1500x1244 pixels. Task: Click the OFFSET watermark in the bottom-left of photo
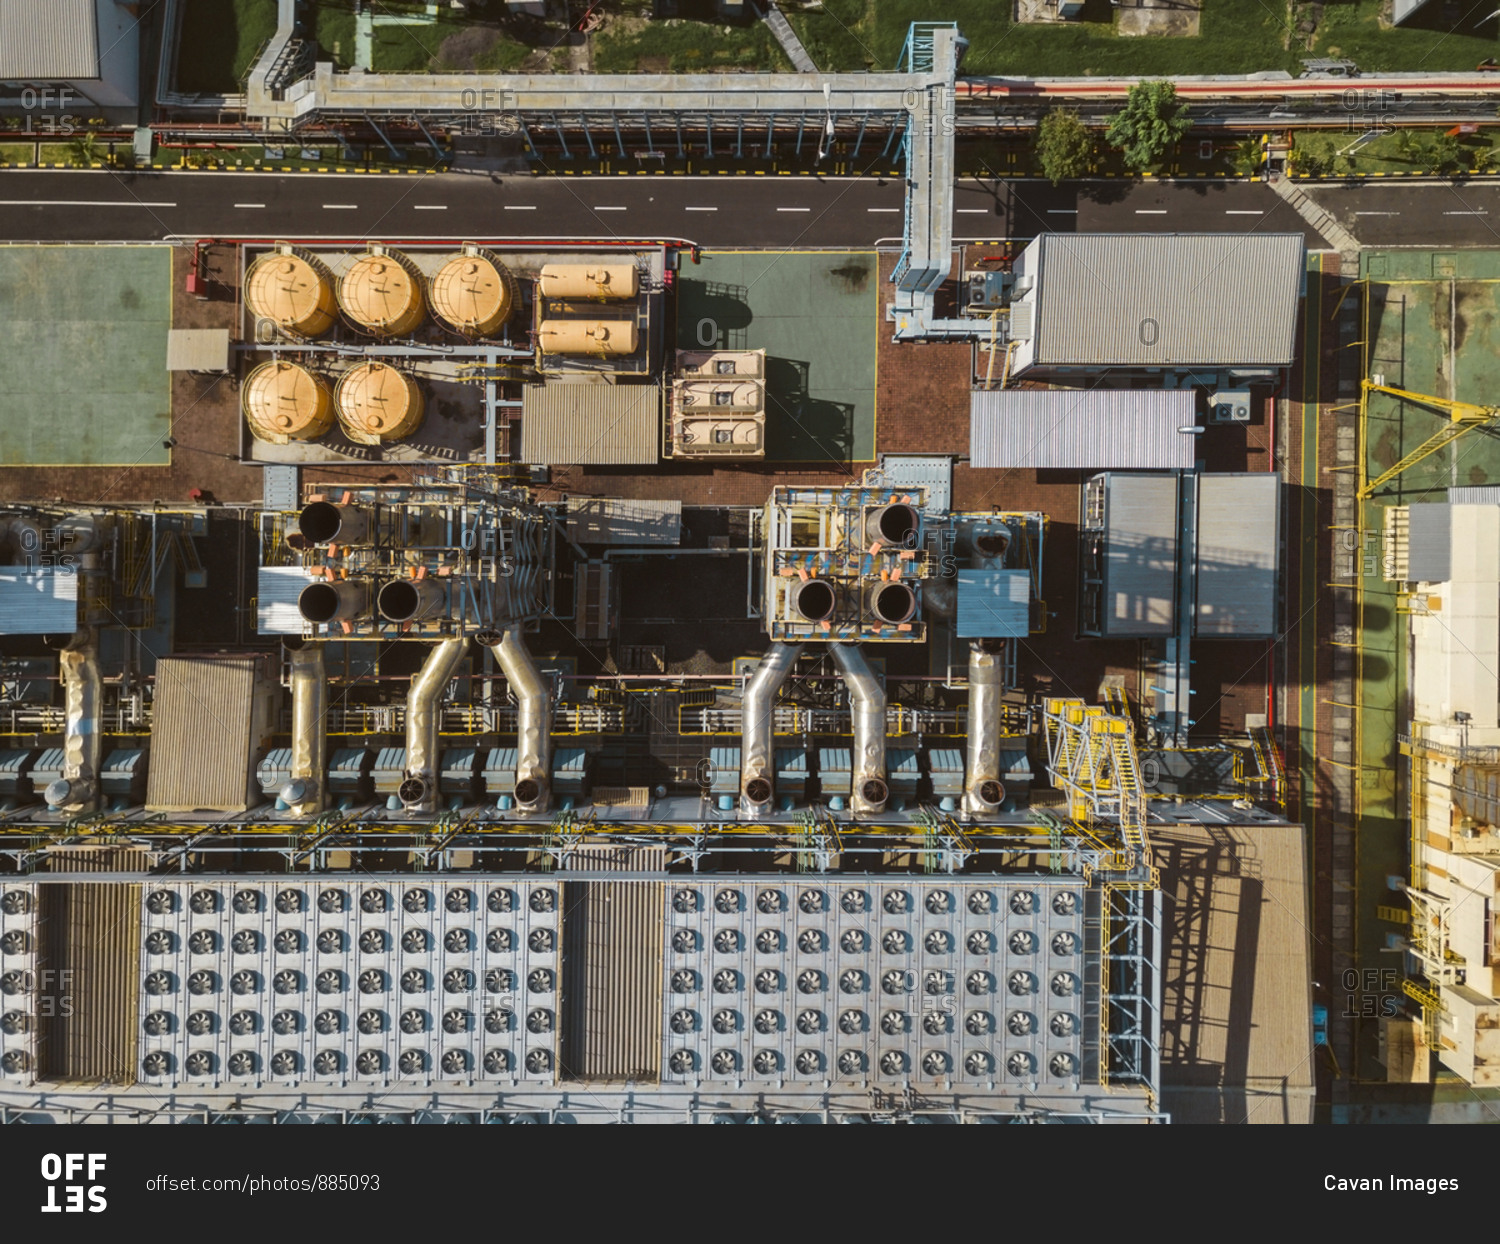47,992
